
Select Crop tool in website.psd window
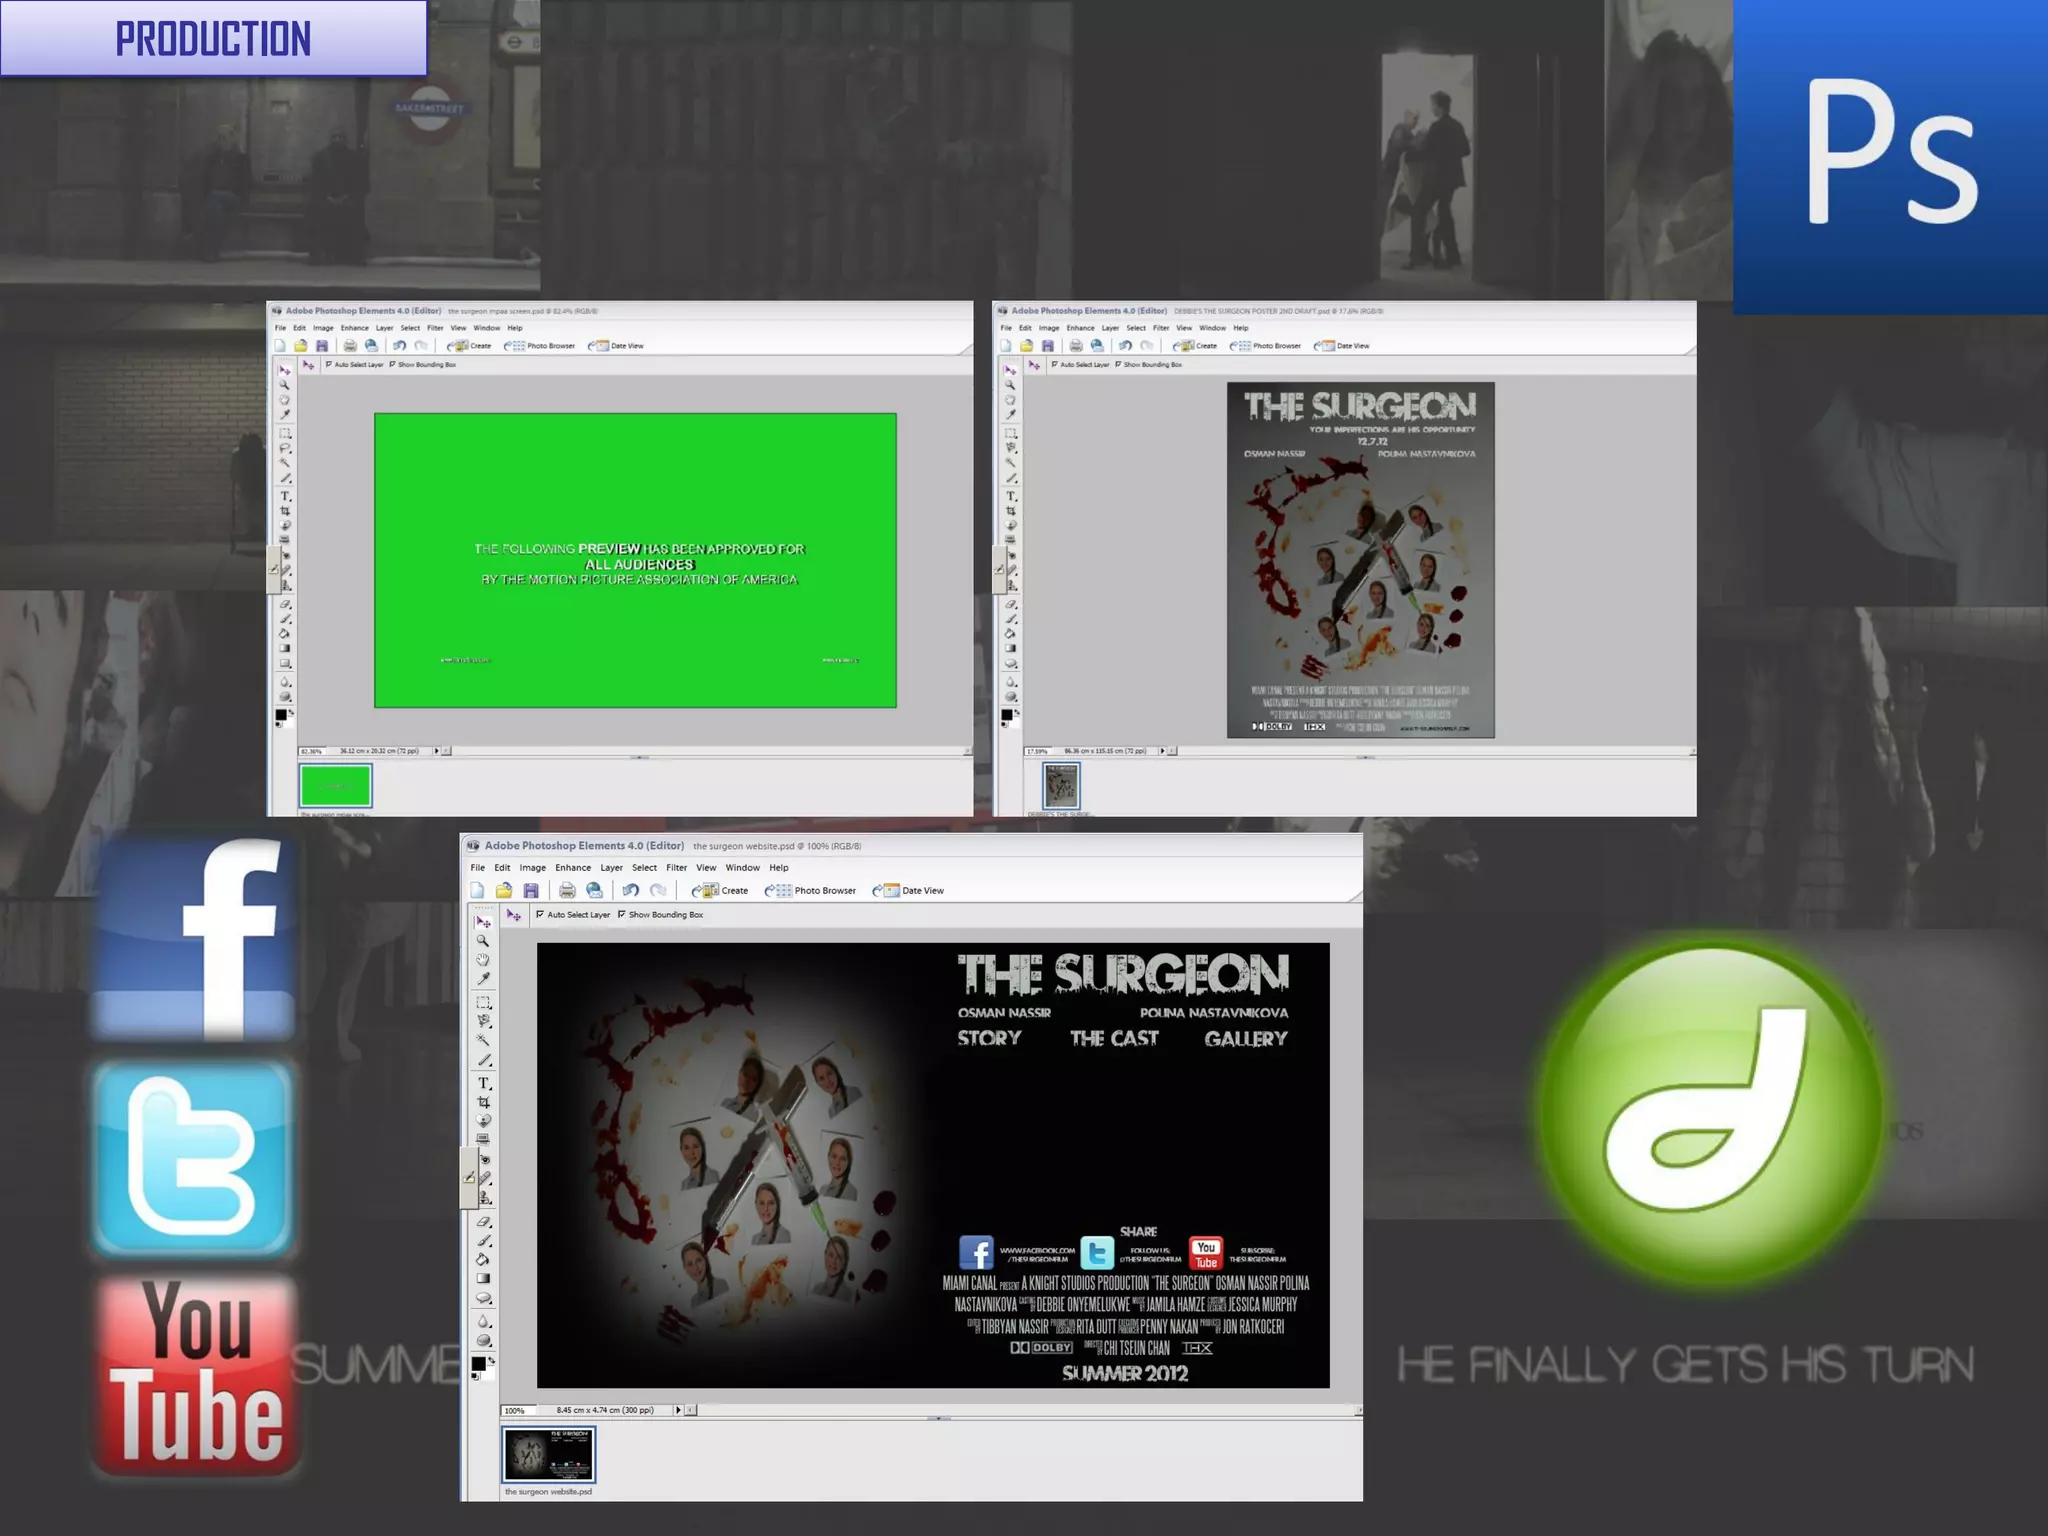point(484,1102)
